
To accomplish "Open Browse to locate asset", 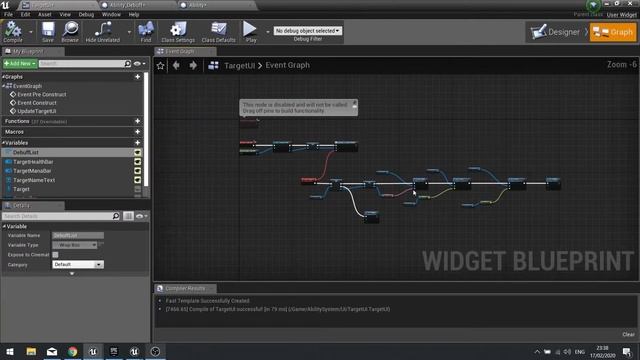I will pos(70,32).
